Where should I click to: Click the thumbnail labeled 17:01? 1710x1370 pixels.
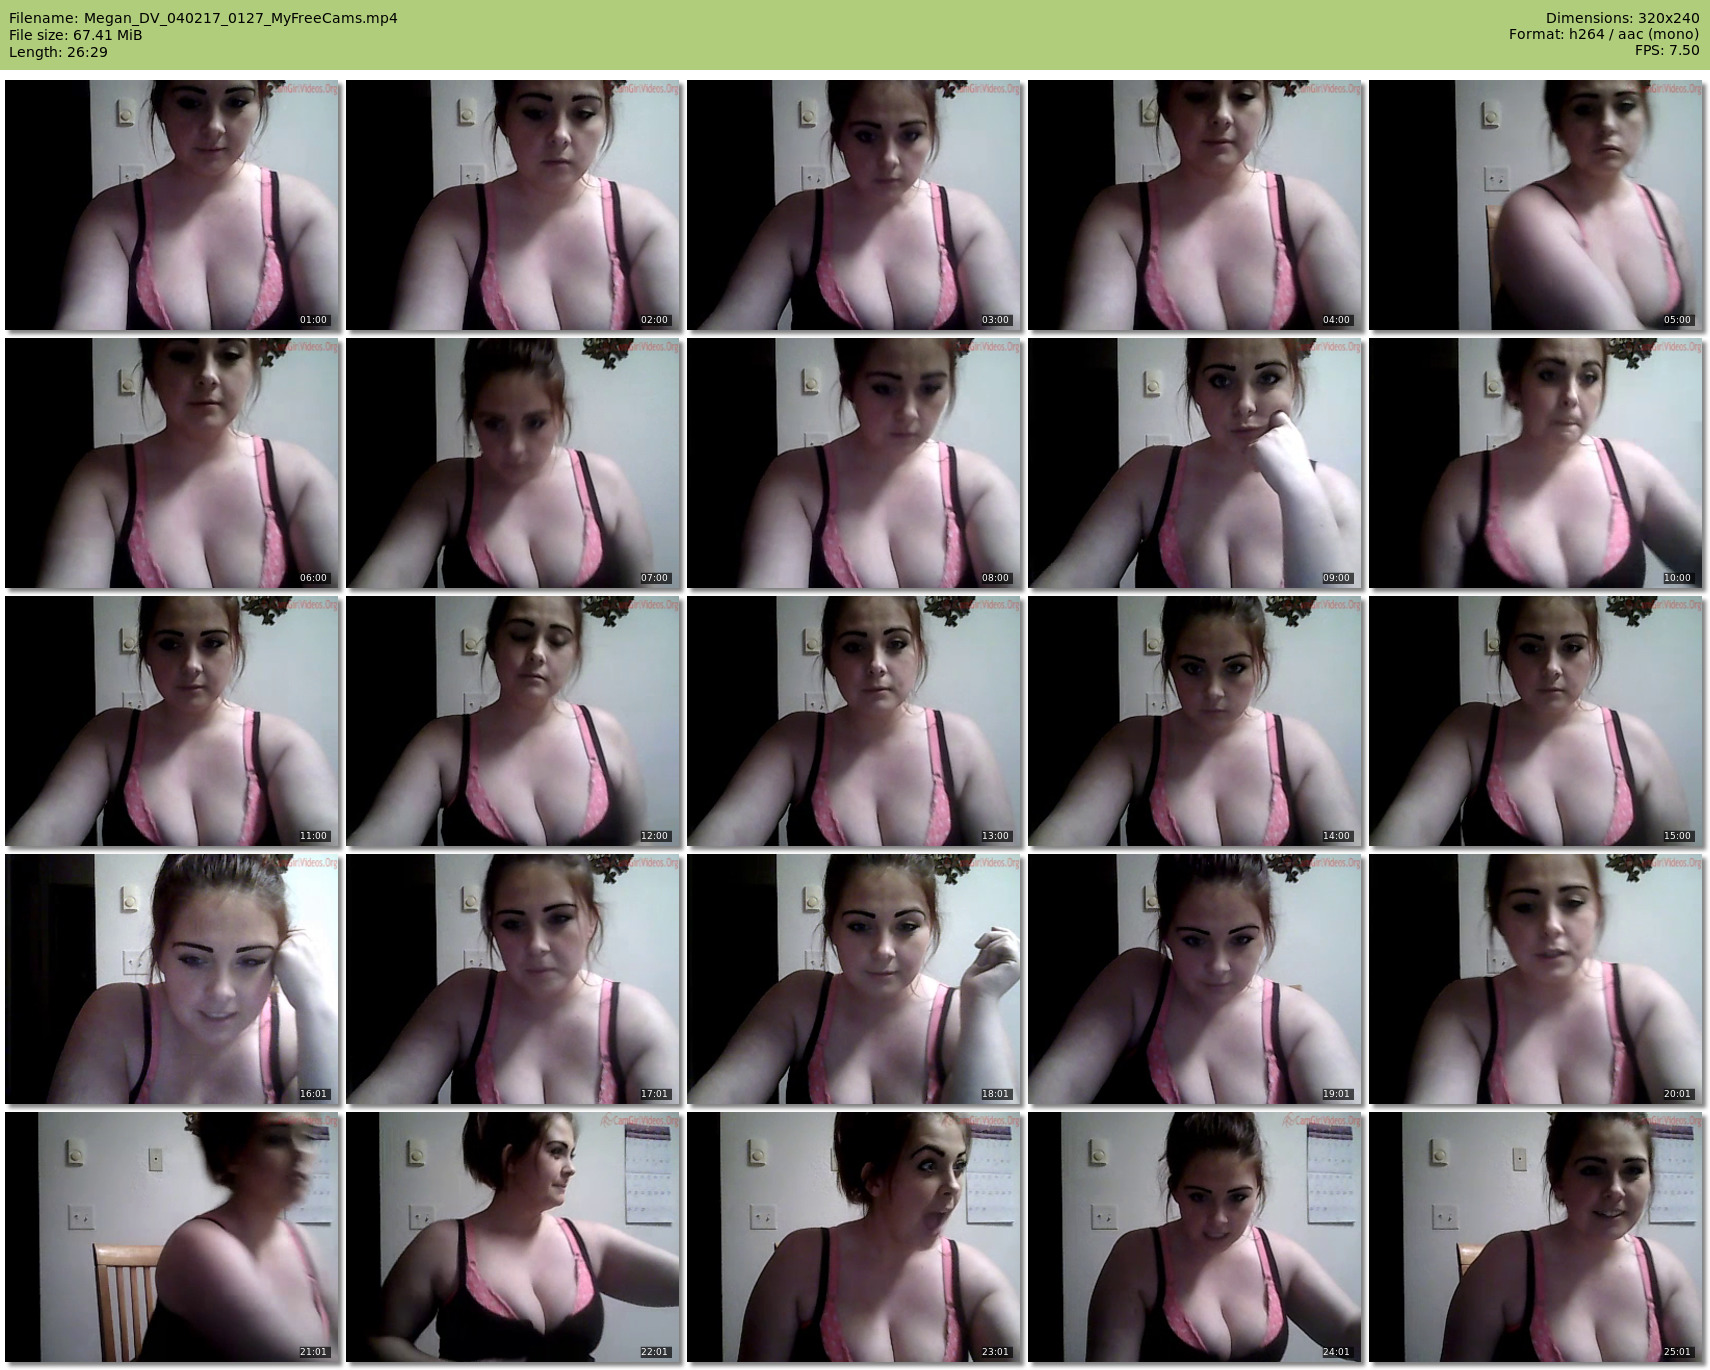(x=513, y=979)
